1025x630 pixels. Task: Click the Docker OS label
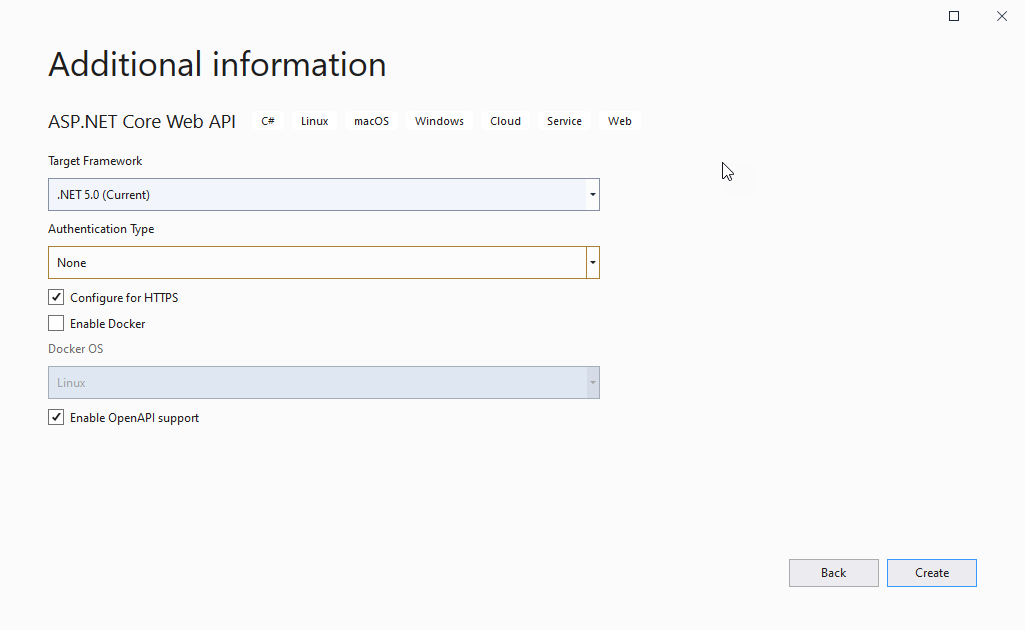(x=76, y=349)
